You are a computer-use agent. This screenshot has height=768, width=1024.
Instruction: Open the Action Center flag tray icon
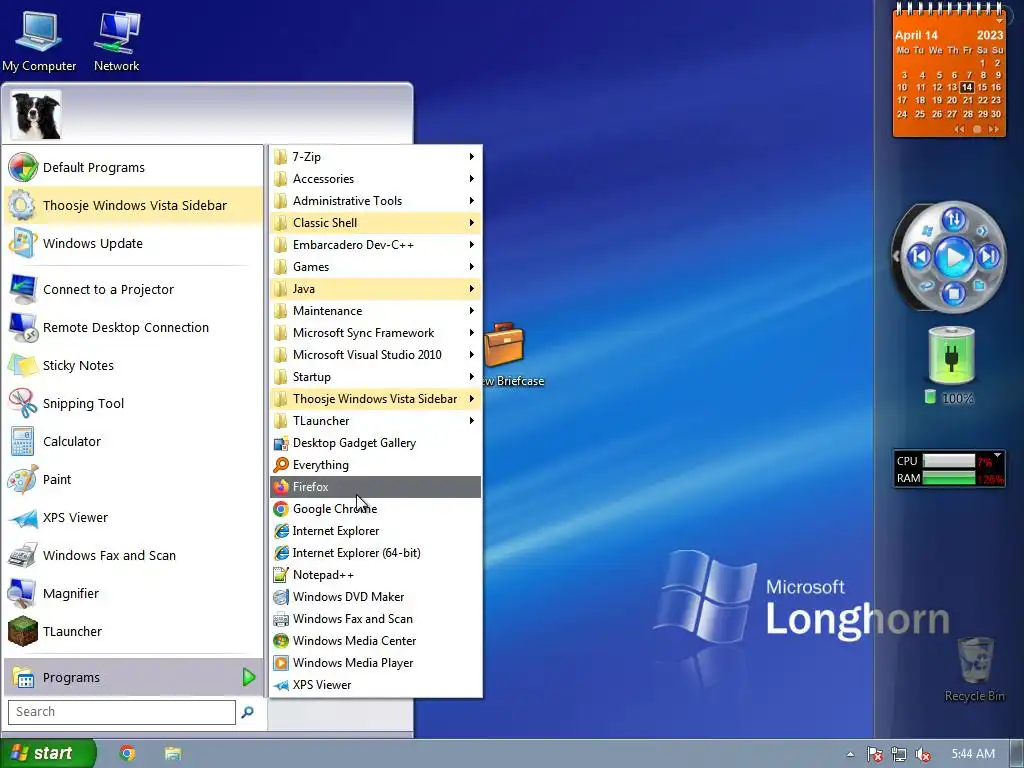click(874, 754)
